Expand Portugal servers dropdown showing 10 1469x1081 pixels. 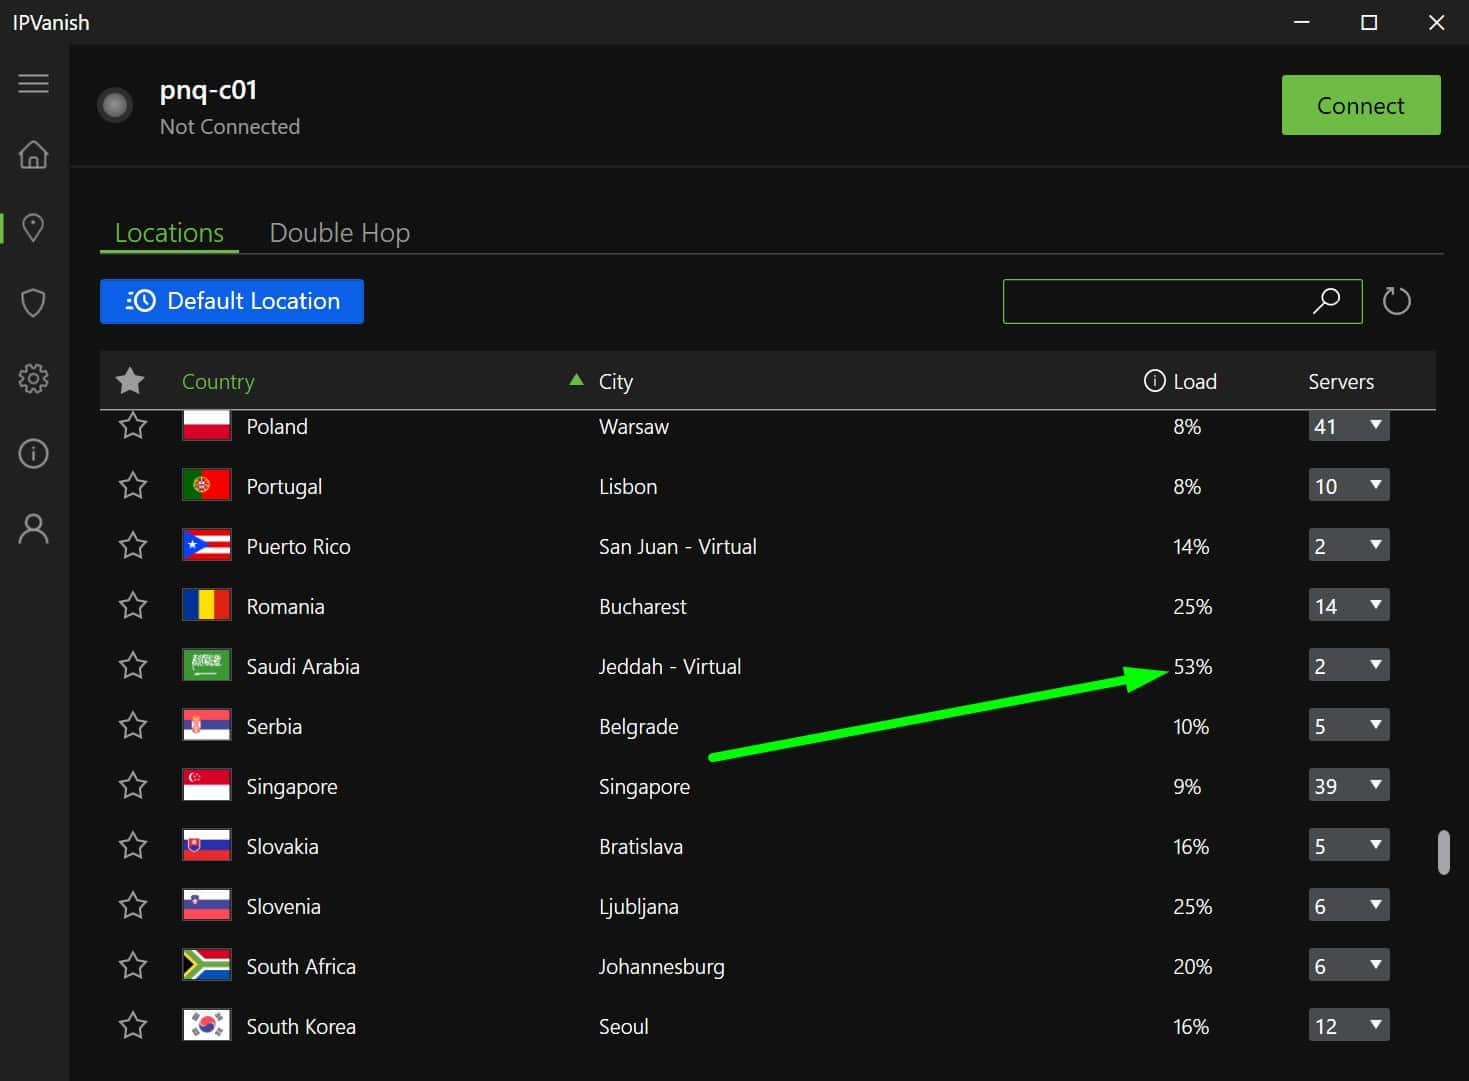tap(1349, 486)
